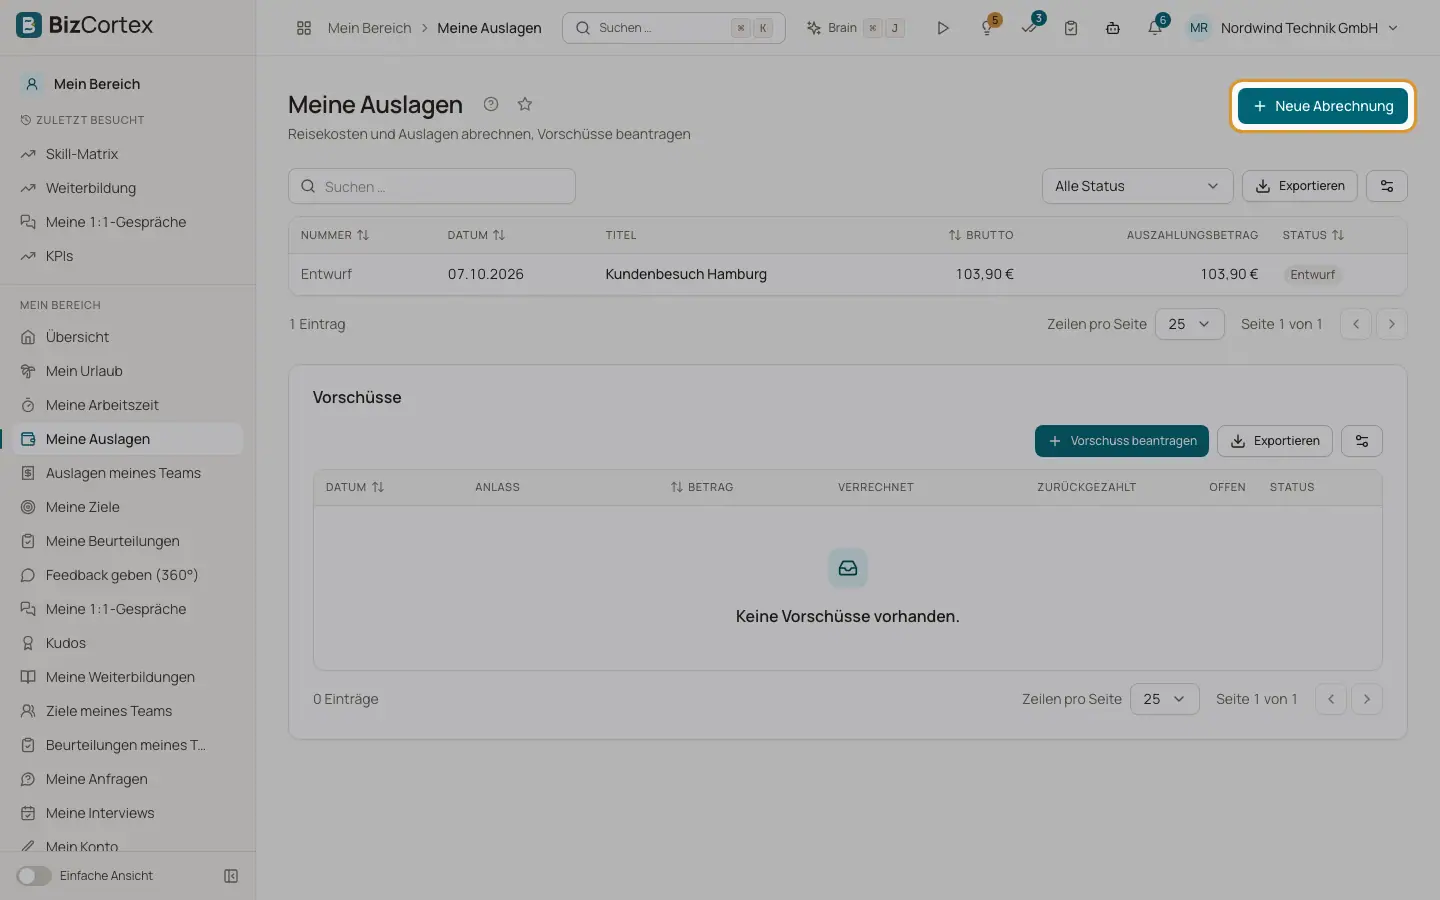Viewport: 1440px width, 900px height.
Task: Click Vorschuss beantragen button
Action: click(x=1122, y=441)
